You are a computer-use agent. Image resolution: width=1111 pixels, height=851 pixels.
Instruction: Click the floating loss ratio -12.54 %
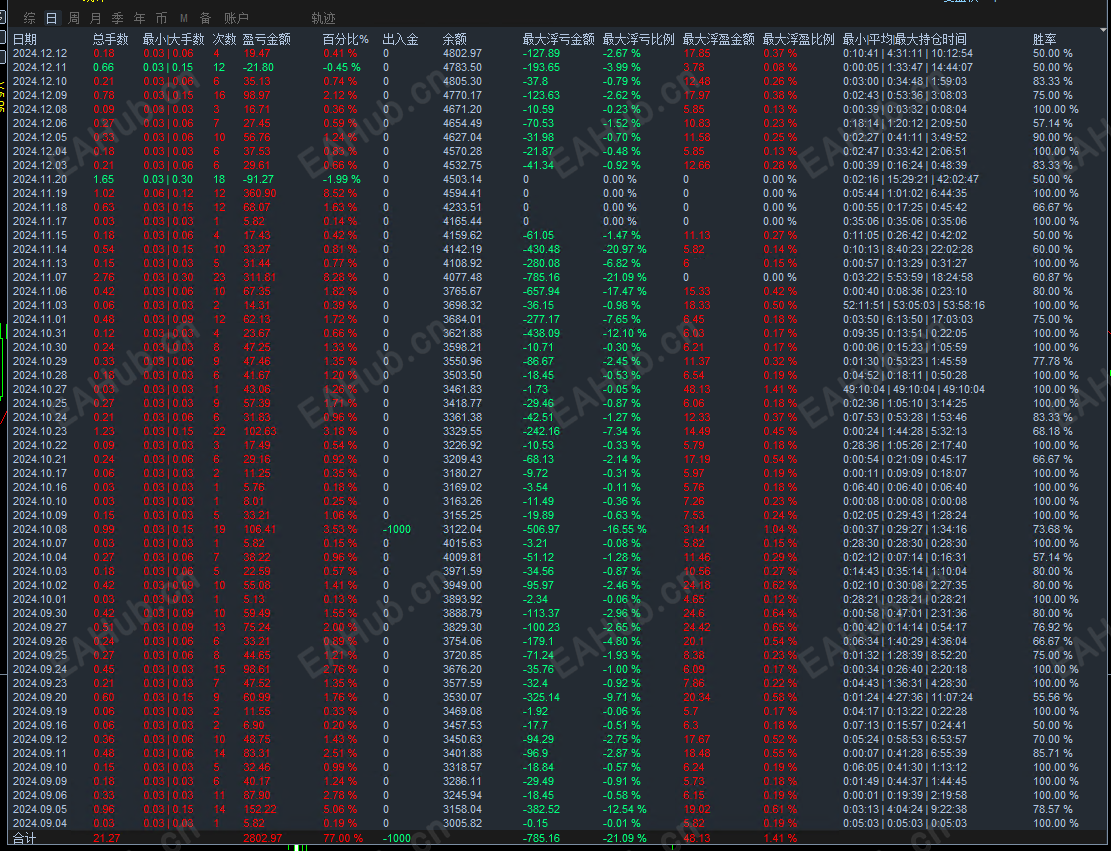[x=624, y=809]
